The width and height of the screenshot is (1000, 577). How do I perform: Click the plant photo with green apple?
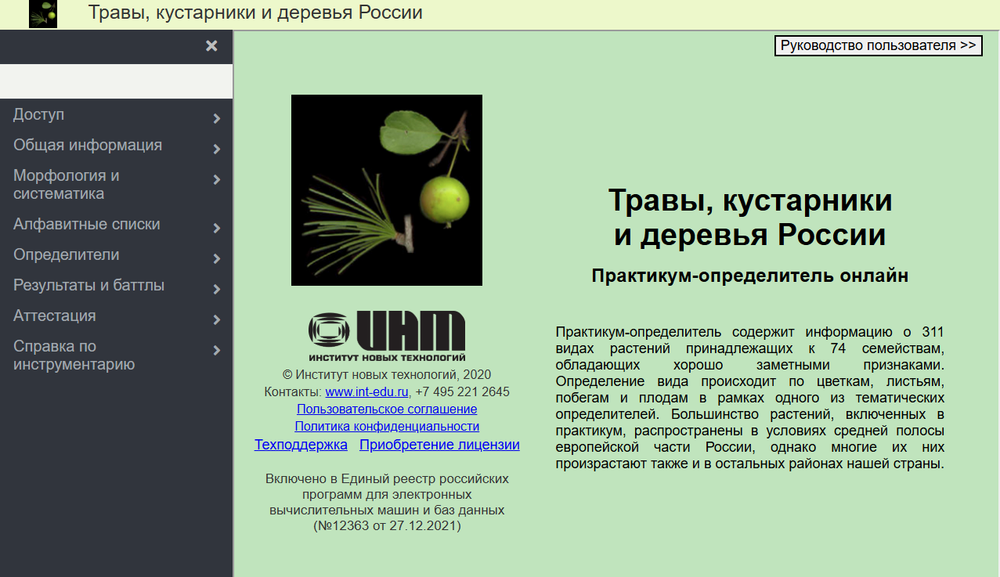[386, 190]
